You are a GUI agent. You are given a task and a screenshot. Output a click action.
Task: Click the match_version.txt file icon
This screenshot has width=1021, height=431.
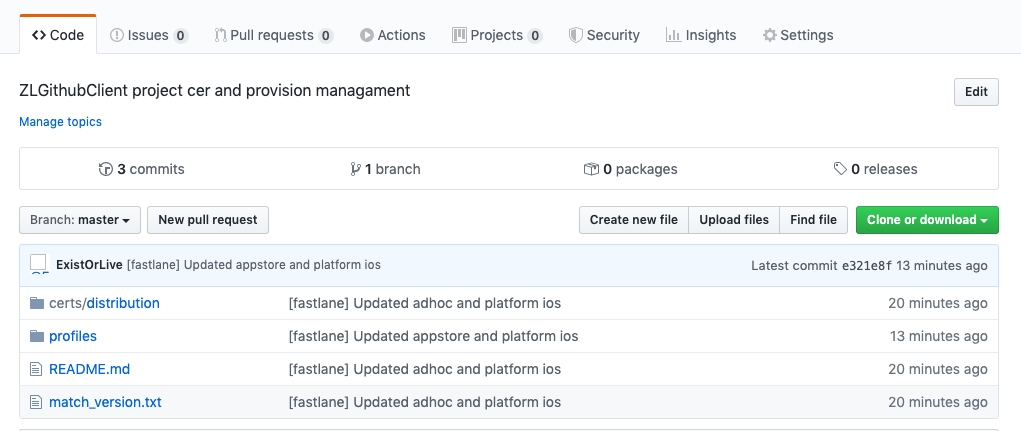pyautogui.click(x=37, y=402)
